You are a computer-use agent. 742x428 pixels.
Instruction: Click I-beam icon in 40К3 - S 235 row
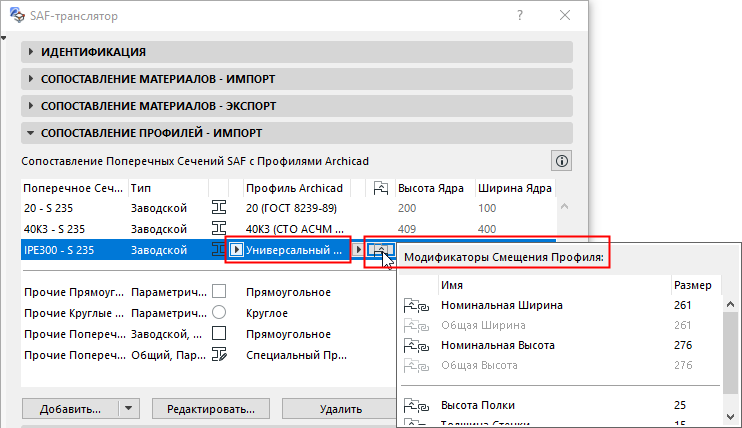click(x=219, y=228)
